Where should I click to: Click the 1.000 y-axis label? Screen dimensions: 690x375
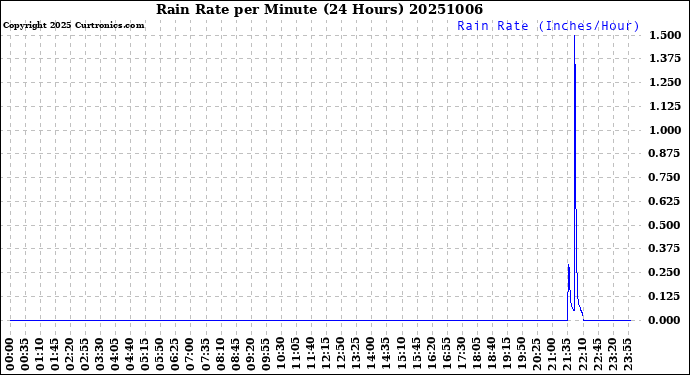point(664,130)
